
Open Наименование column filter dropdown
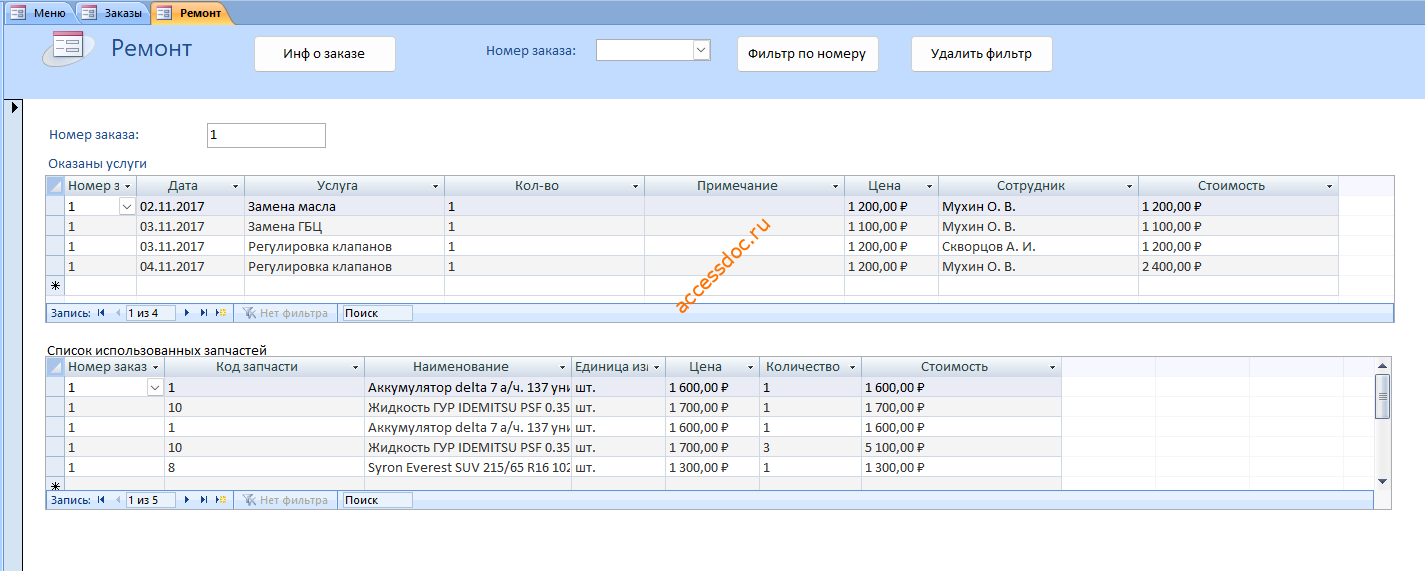click(563, 368)
